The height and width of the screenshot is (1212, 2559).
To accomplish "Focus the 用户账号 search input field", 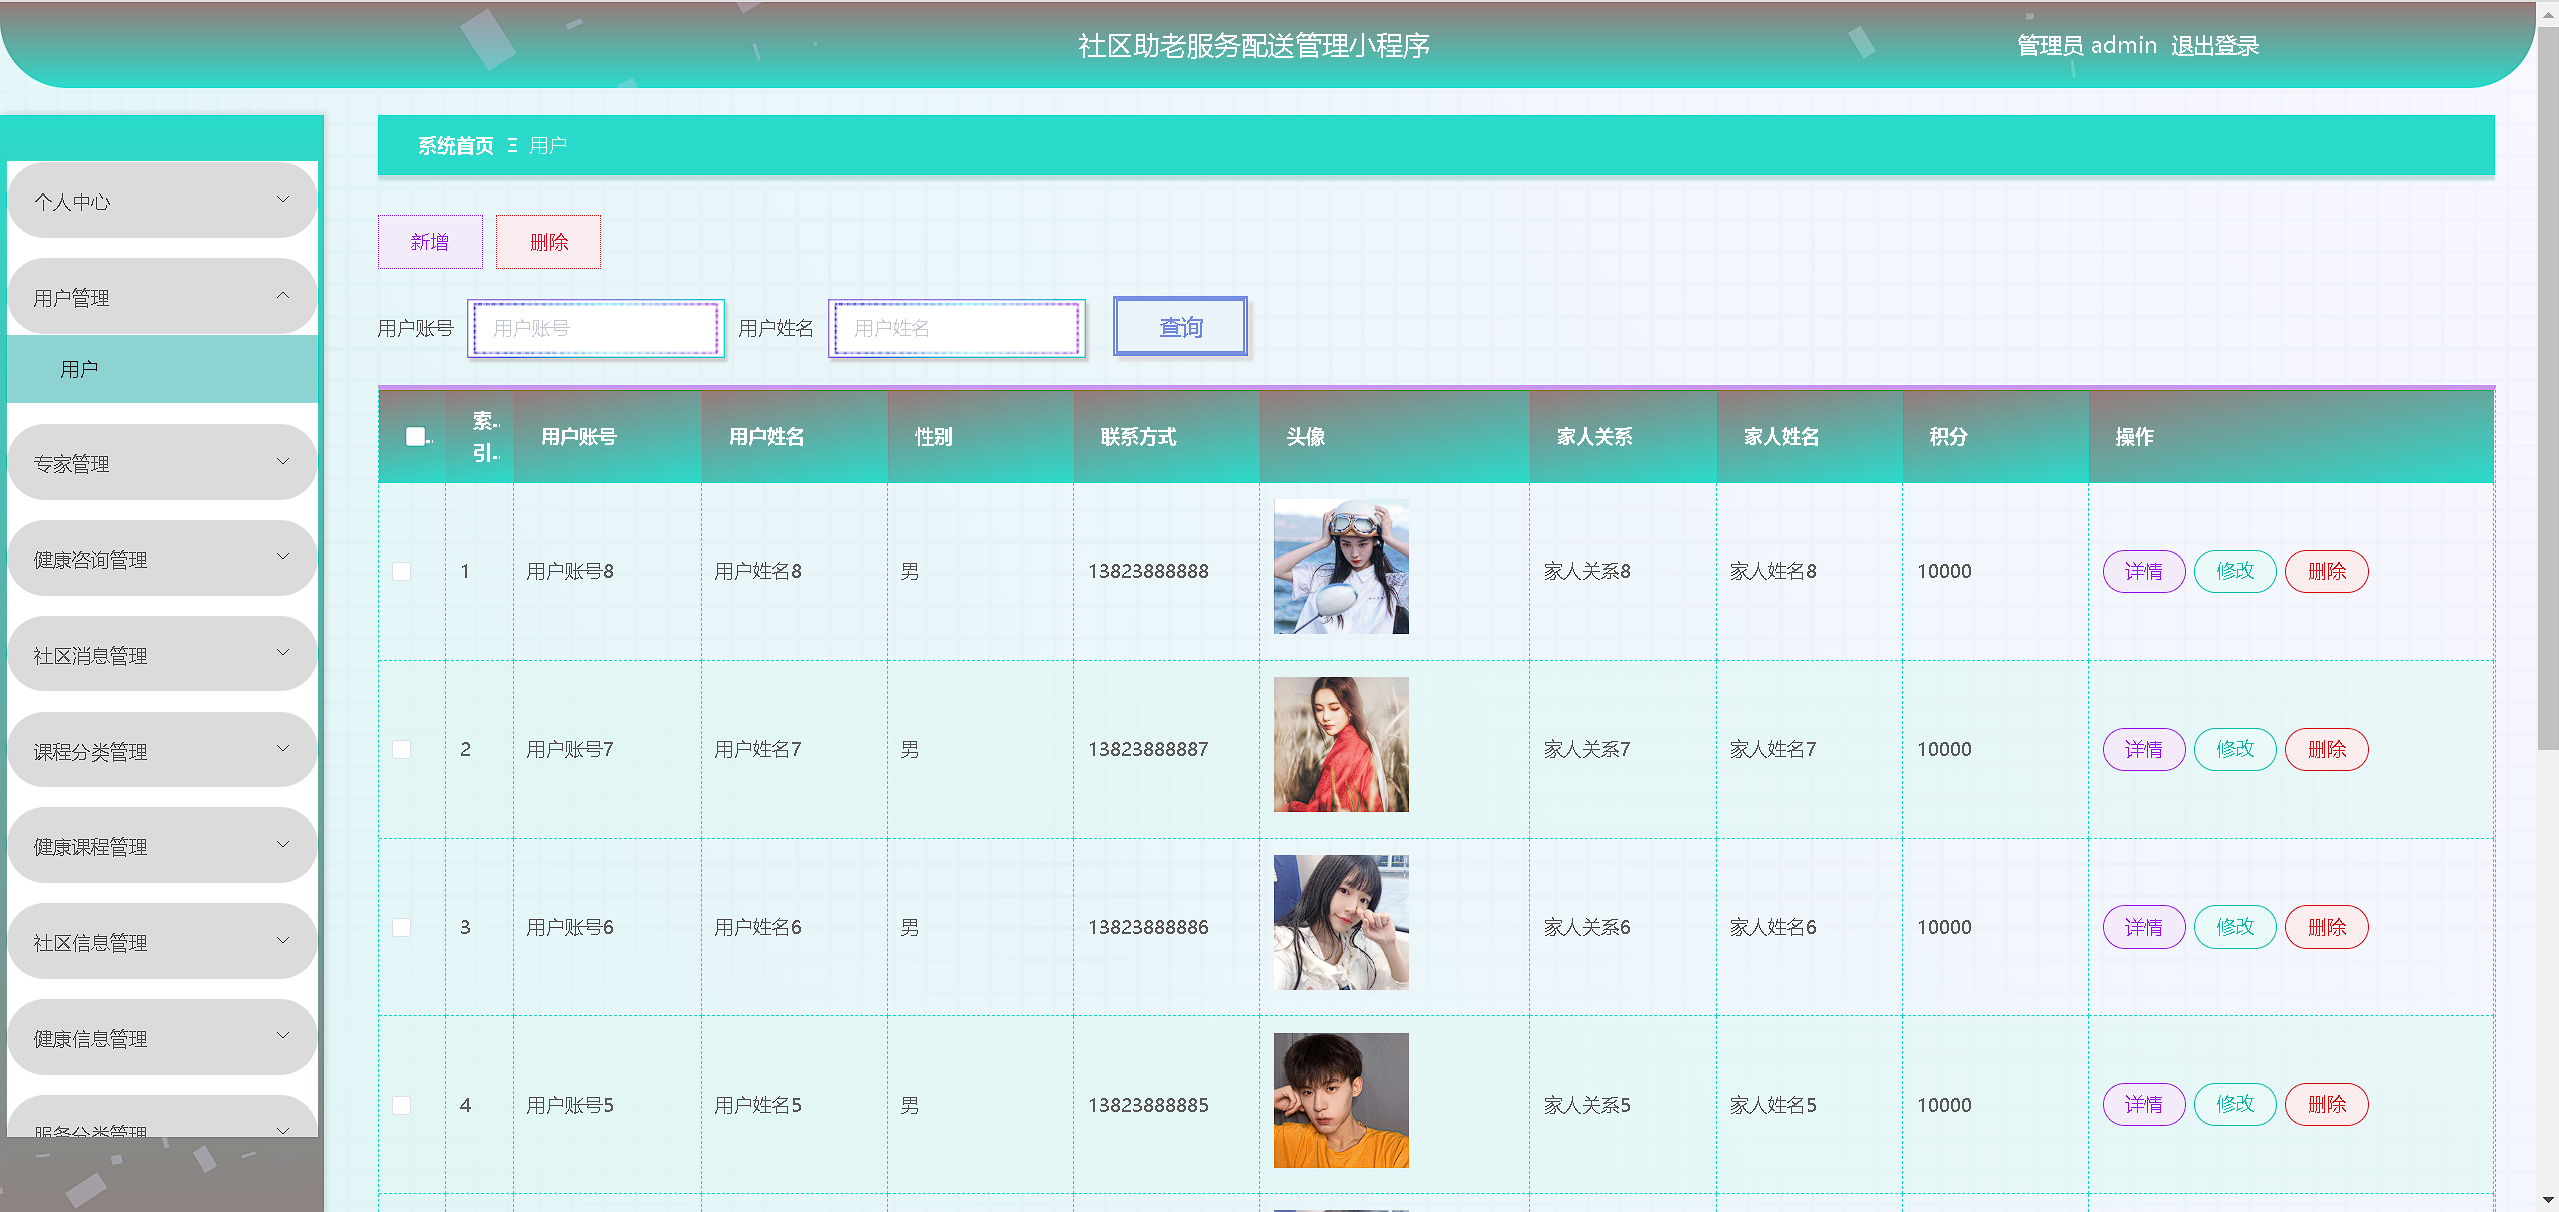I will click(596, 328).
